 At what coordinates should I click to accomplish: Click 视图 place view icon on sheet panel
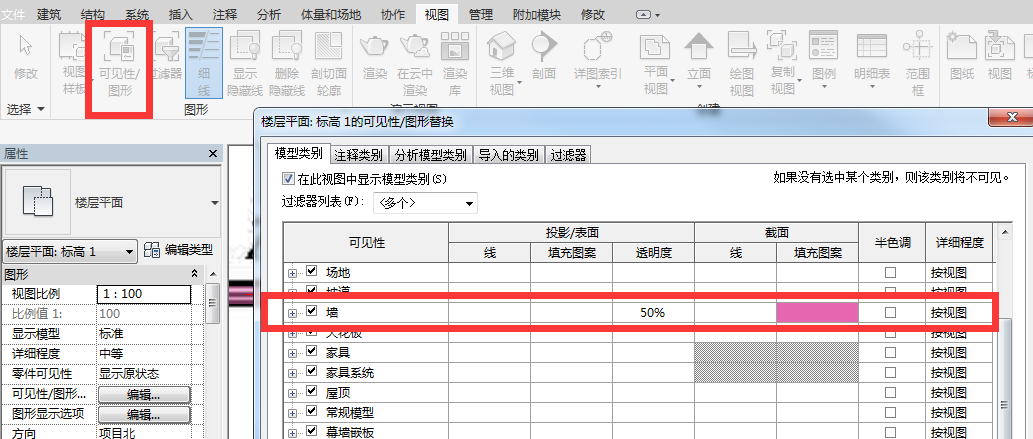coord(999,58)
